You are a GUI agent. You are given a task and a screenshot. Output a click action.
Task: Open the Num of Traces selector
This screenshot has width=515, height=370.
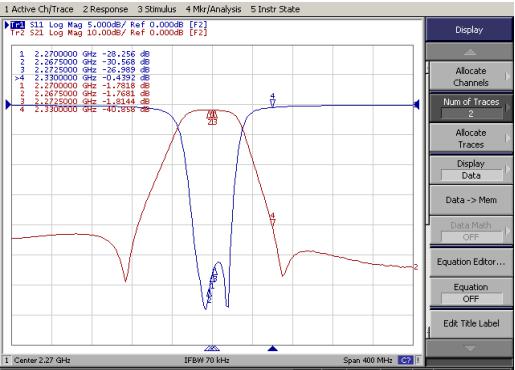click(471, 108)
